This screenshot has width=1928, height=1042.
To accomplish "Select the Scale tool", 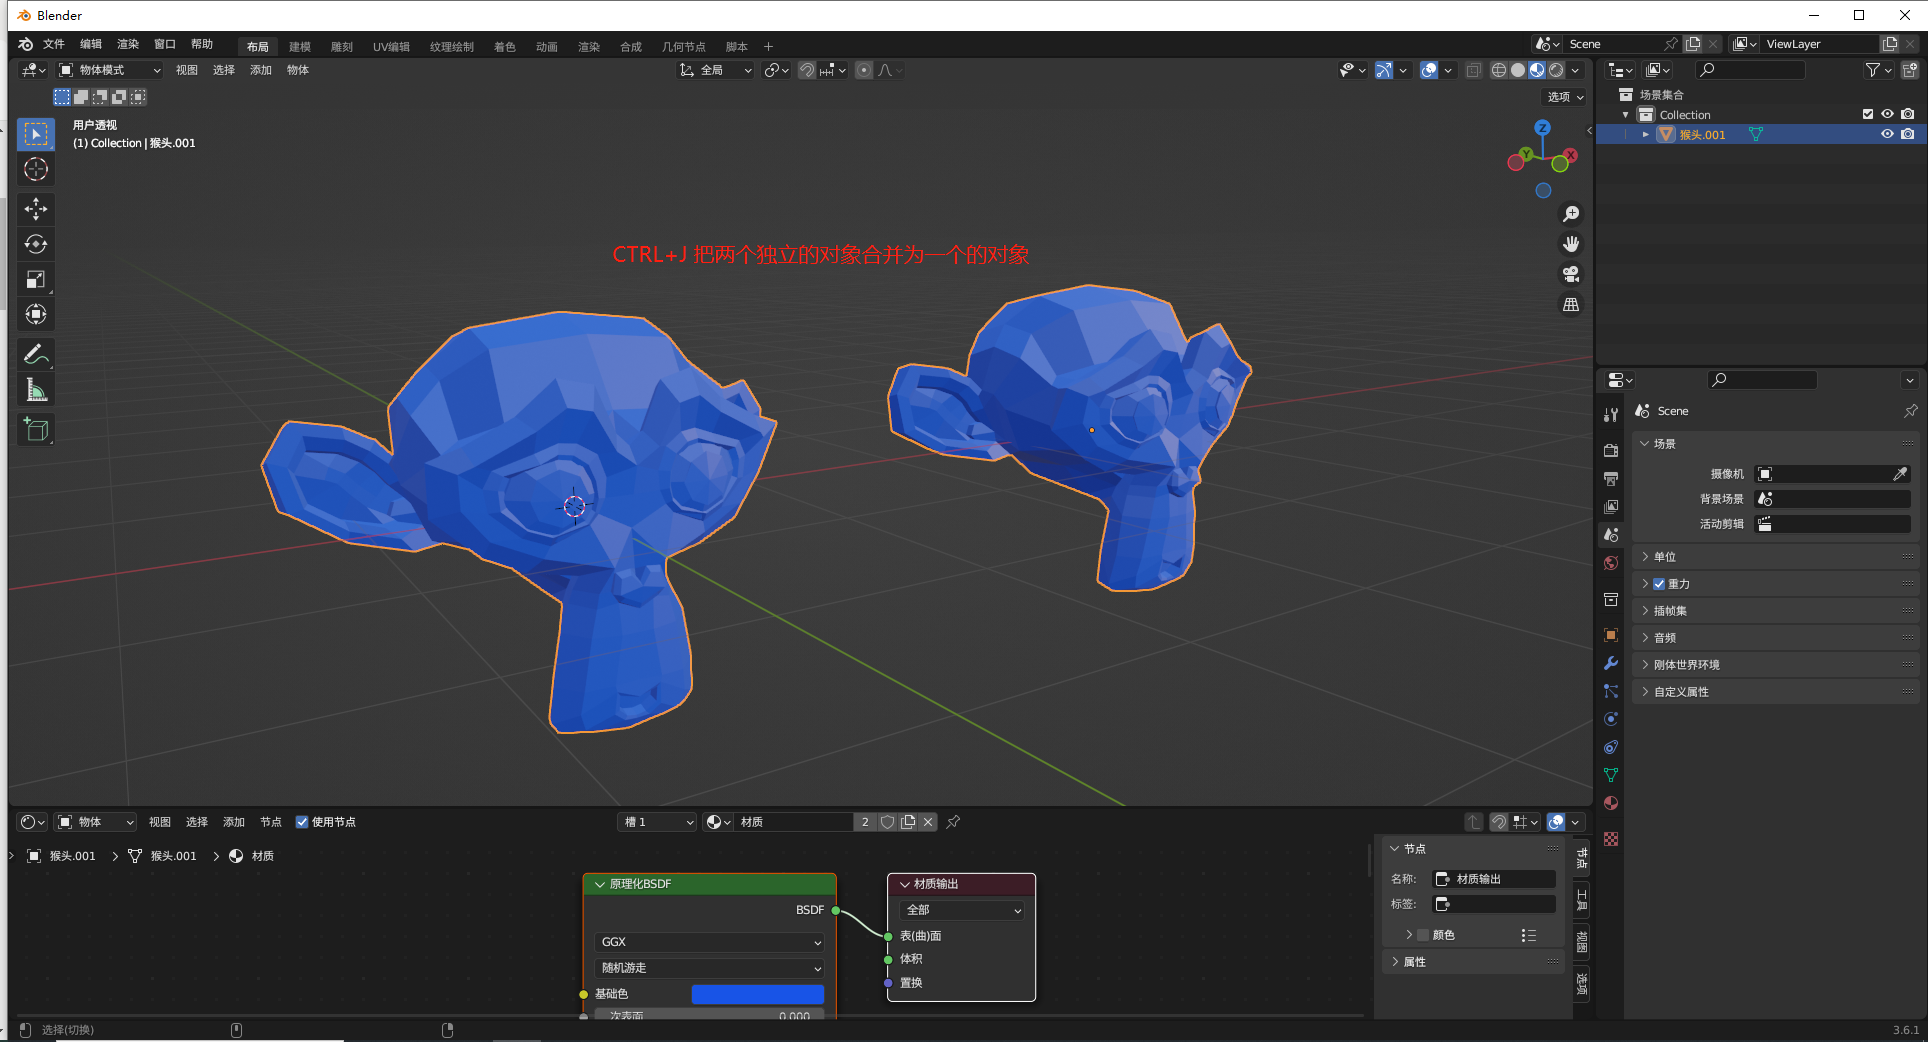I will [36, 279].
